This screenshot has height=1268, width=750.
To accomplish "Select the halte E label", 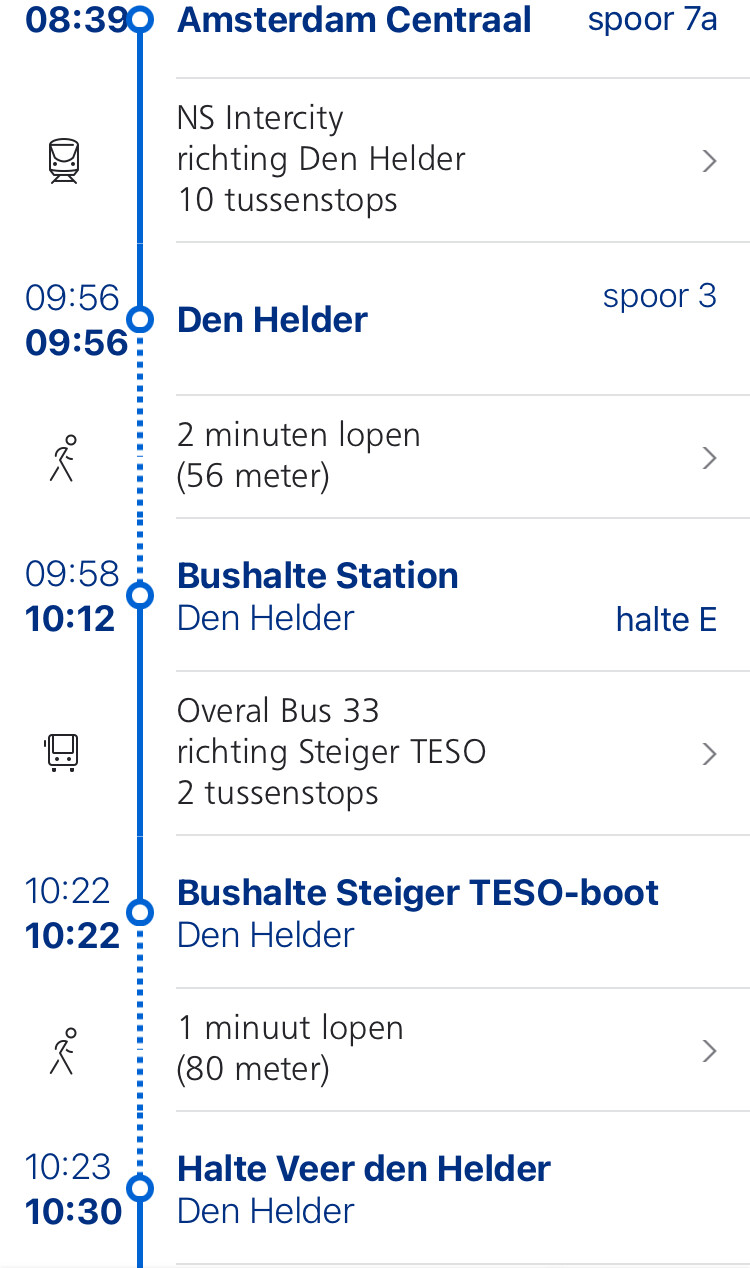I will (666, 620).
